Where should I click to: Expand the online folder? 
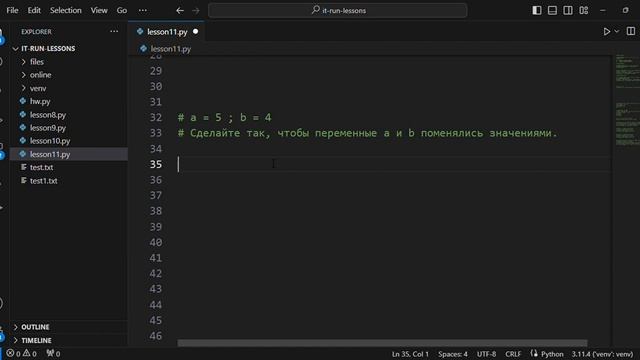(x=40, y=75)
